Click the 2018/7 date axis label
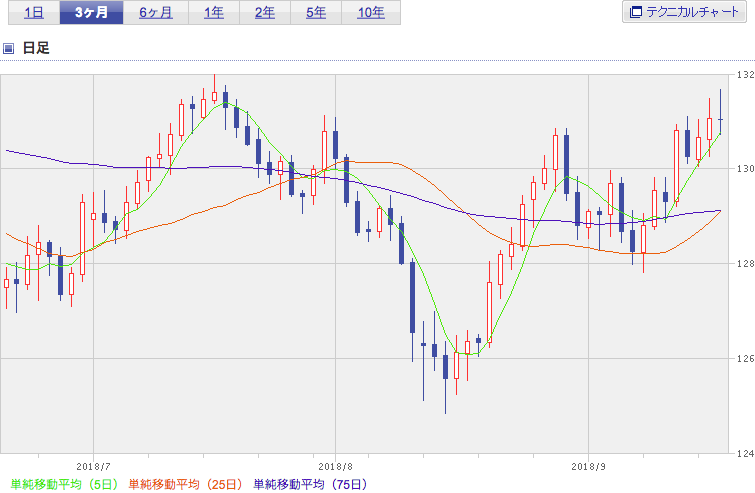Viewport: 755px width, 493px height. (x=93, y=467)
